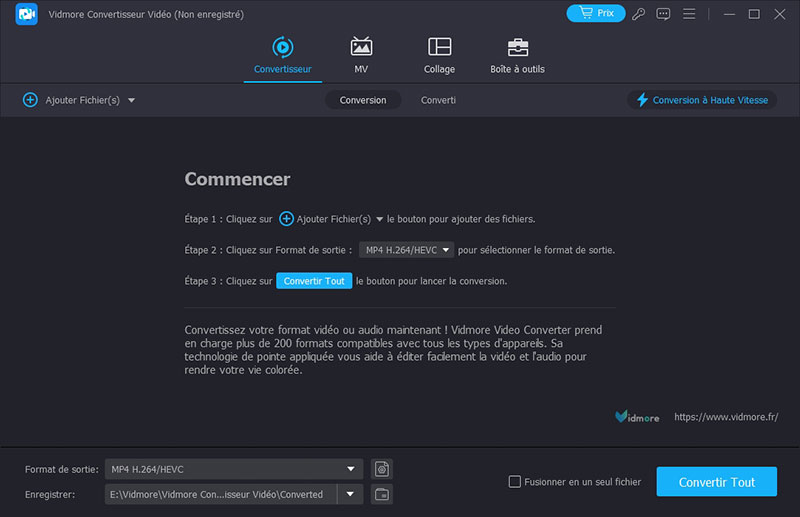Expand the Enregistrer path dropdown arrow
Screen dimensions: 800x517
[350, 494]
